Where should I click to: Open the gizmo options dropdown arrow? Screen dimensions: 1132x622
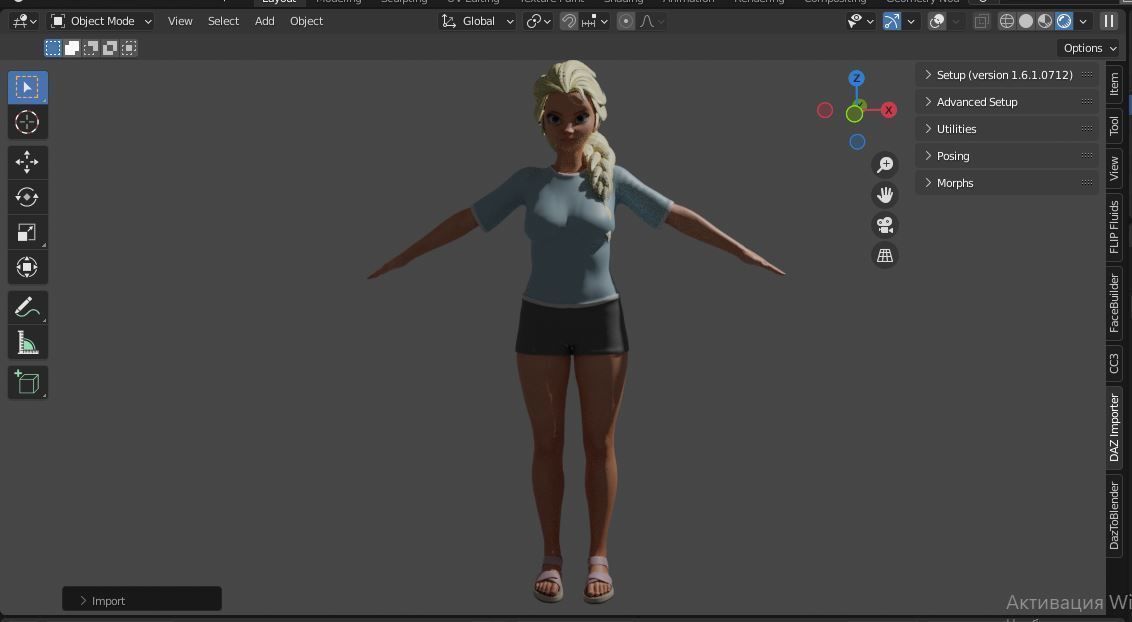point(910,22)
